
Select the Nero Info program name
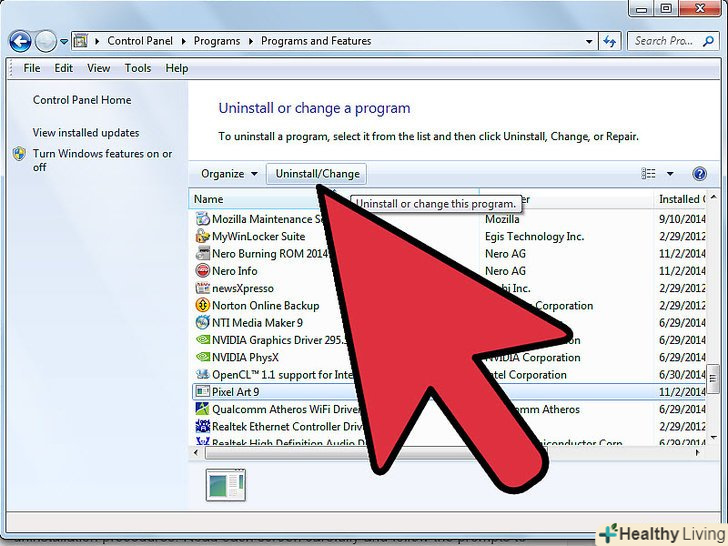[234, 271]
